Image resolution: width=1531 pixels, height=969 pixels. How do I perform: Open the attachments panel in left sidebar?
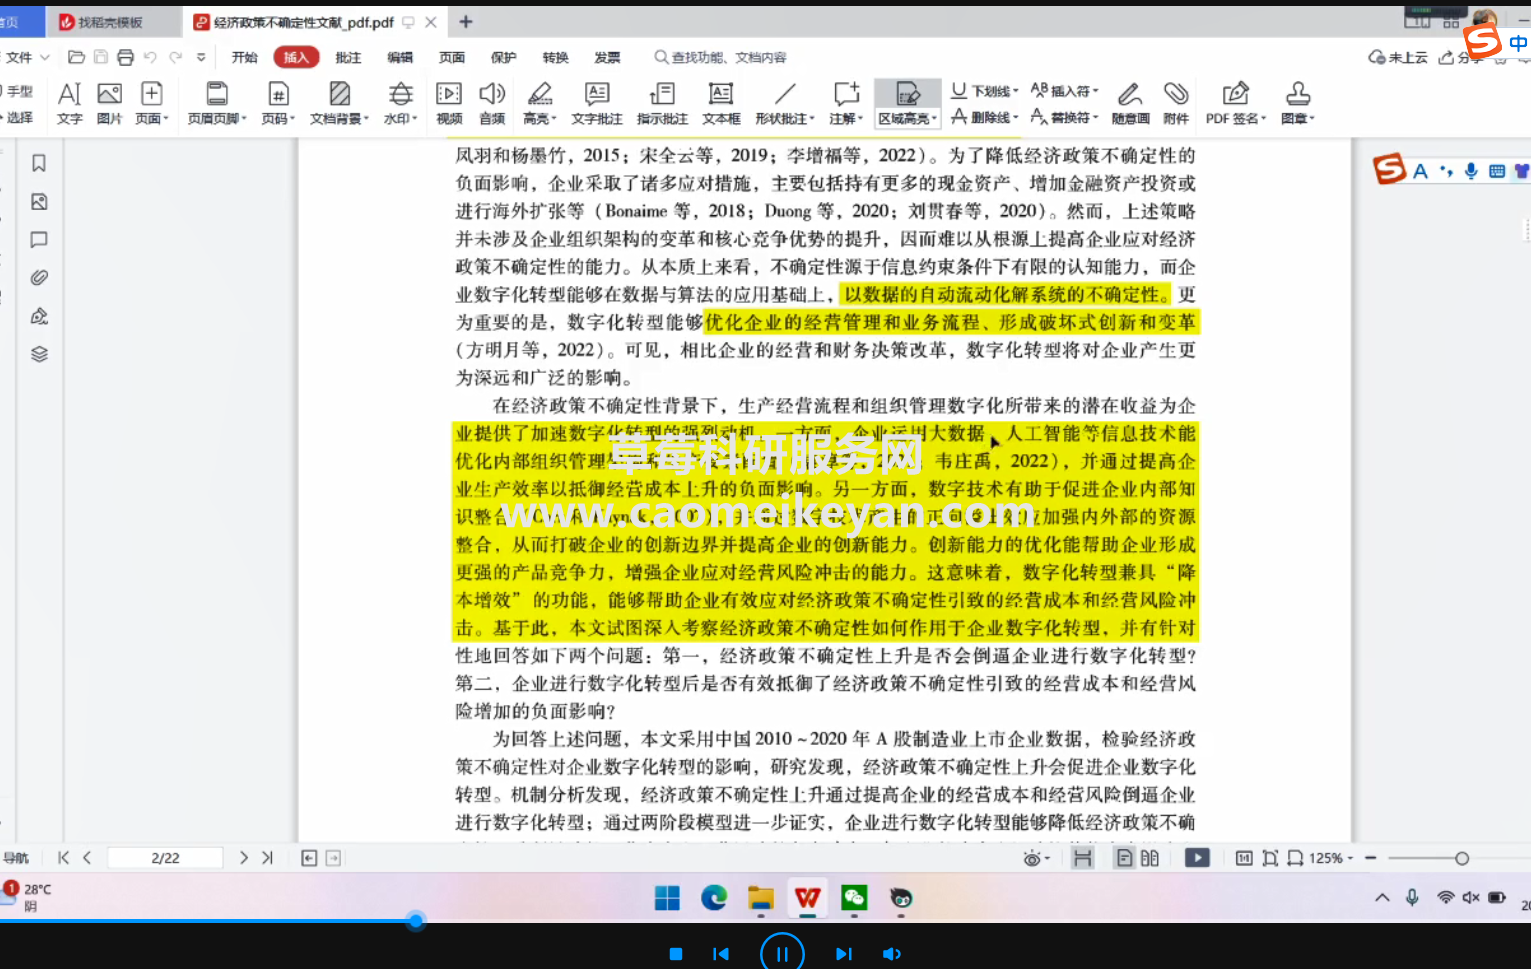coord(39,278)
